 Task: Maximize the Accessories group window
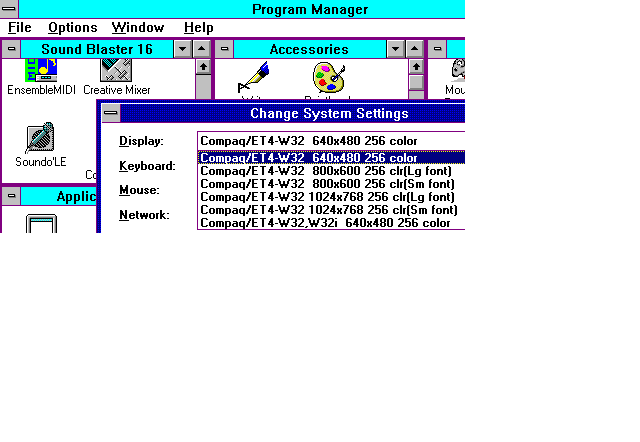415,49
